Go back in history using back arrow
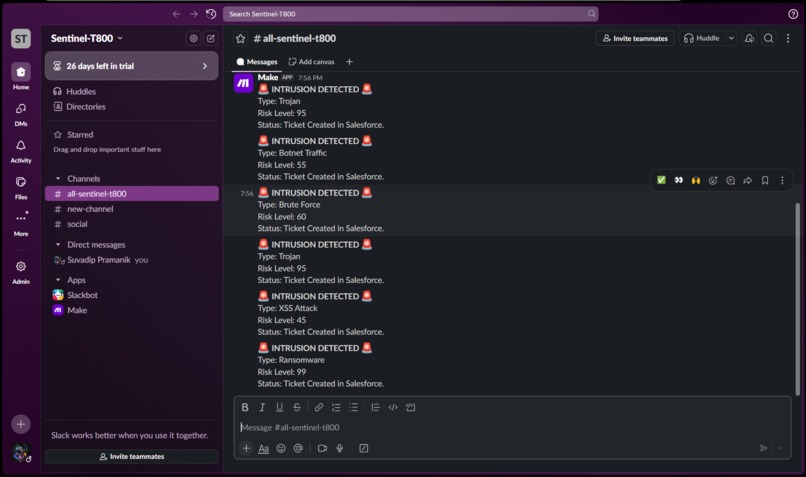The width and height of the screenshot is (806, 477). coord(176,14)
